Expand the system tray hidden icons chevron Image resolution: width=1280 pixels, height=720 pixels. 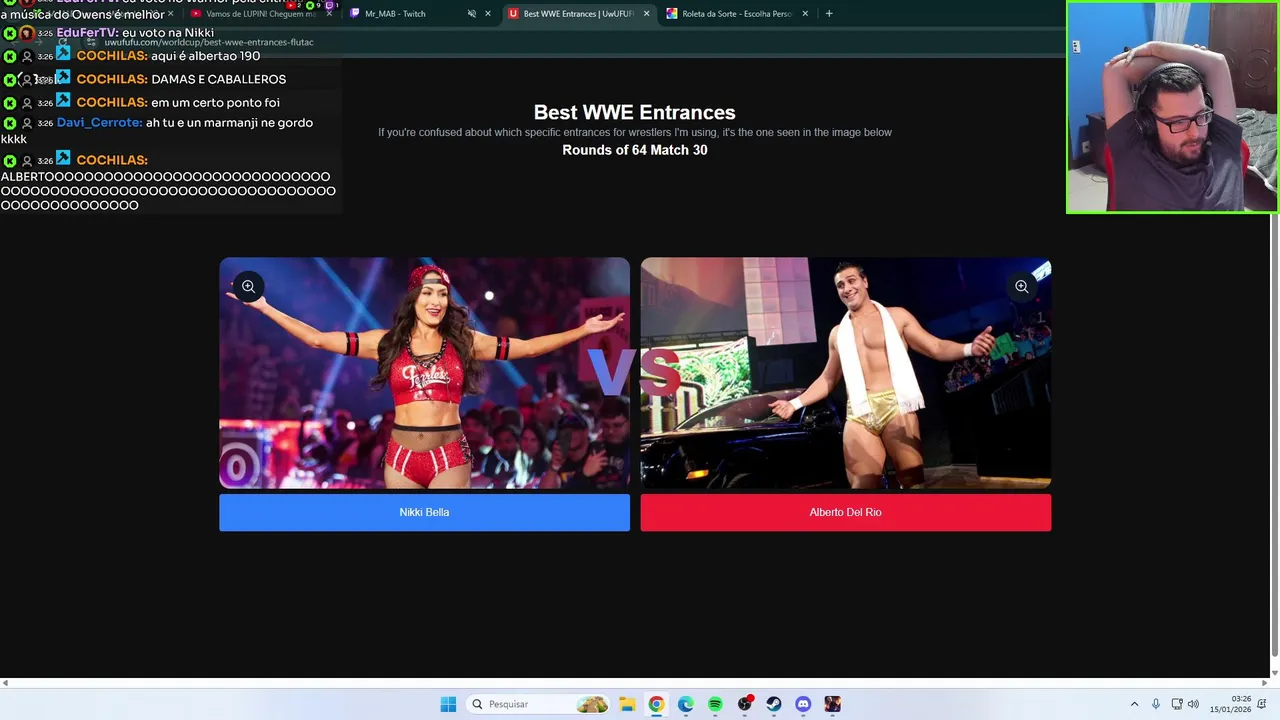(1134, 704)
